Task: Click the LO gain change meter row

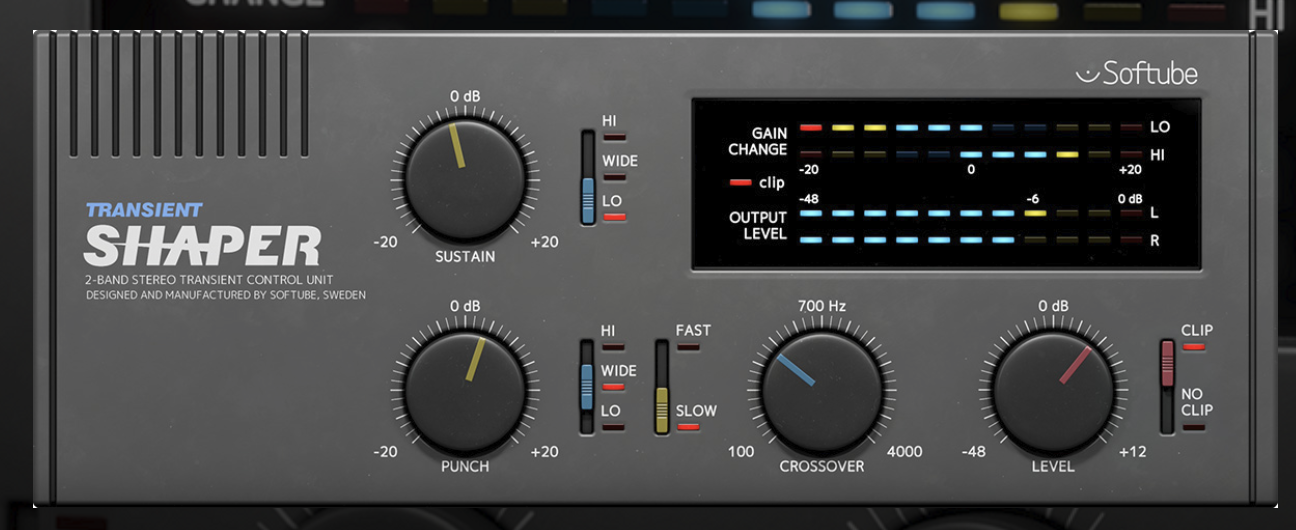Action: tap(972, 128)
